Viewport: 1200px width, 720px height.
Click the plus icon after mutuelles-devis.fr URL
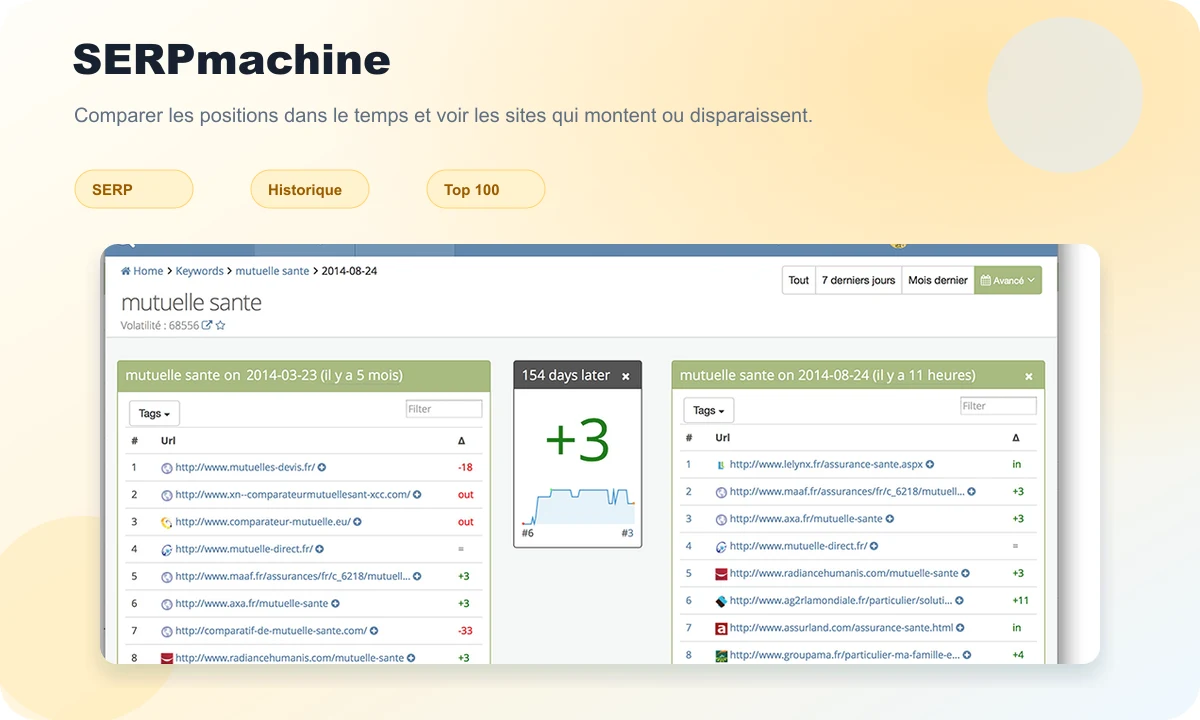(322, 467)
